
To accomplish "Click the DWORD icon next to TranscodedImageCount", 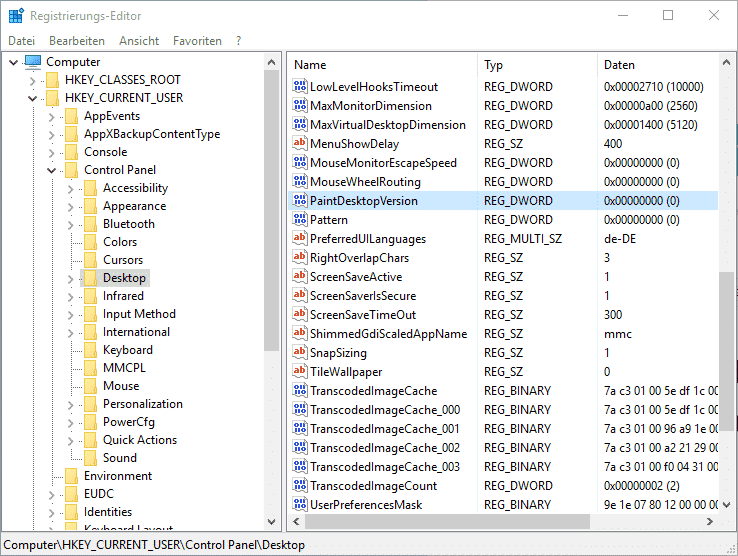I will [300, 485].
